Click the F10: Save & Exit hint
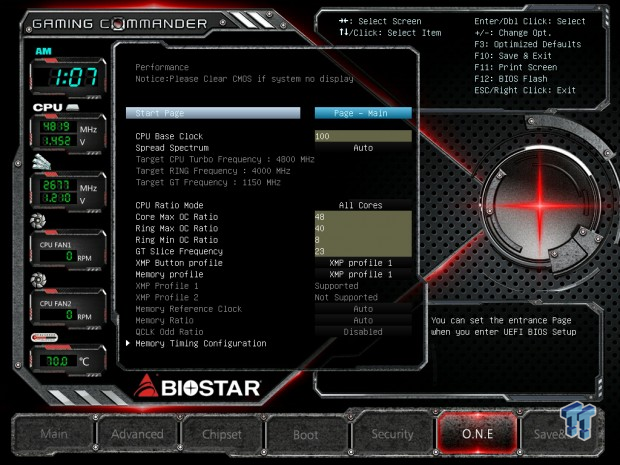Image resolution: width=620 pixels, height=465 pixels. [513, 56]
